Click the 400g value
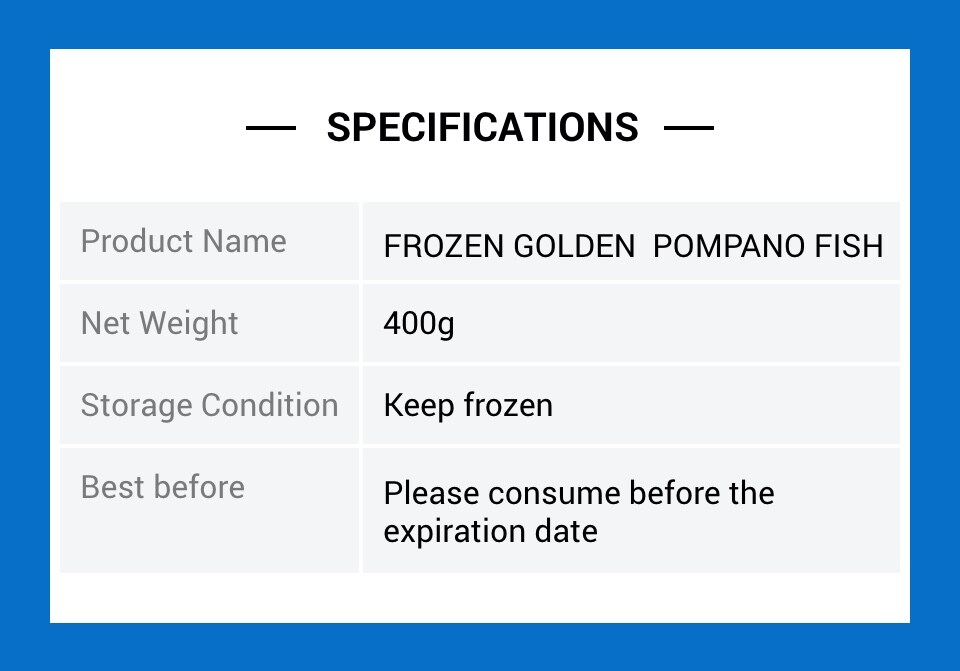 click(x=419, y=324)
